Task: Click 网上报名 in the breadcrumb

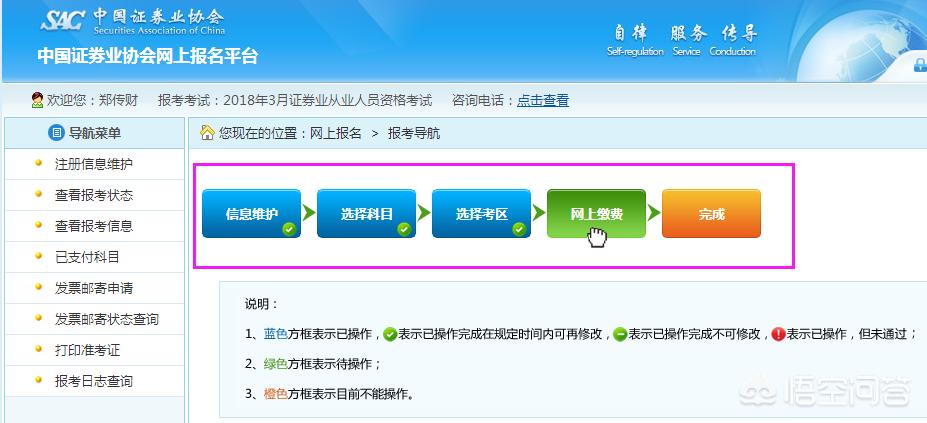Action: pos(335,133)
